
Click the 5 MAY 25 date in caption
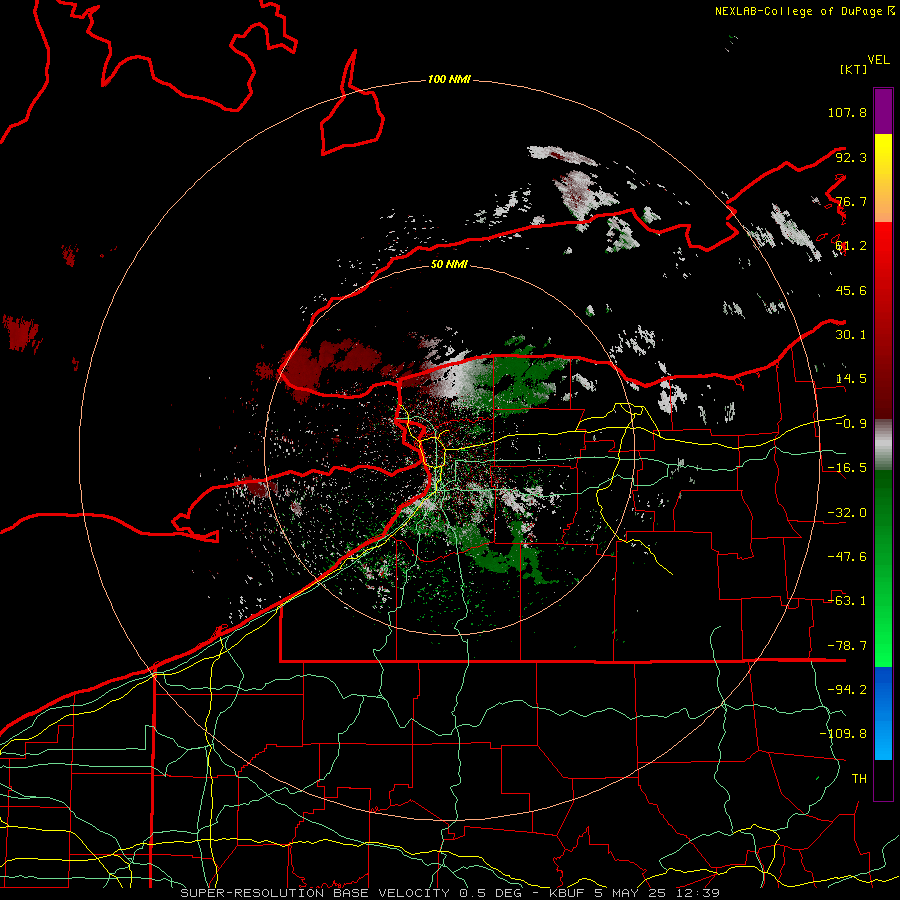tap(632, 893)
